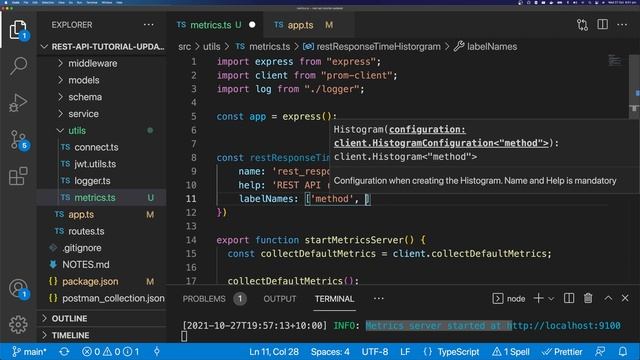Image resolution: width=640 pixels, height=360 pixels.
Task: Create a new terminal with plus icon
Action: (538, 298)
